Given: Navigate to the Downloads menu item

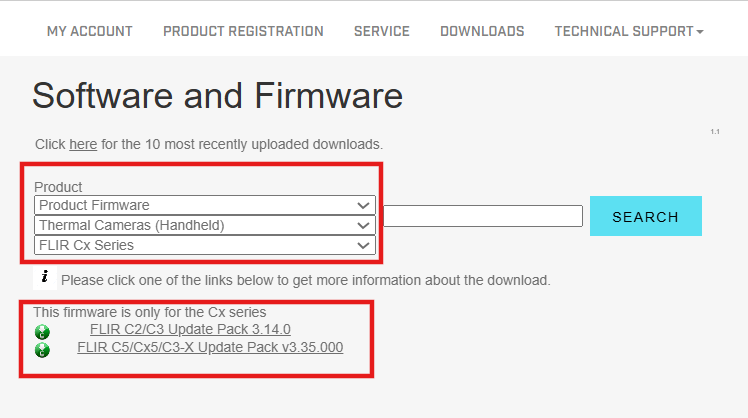Looking at the screenshot, I should (x=482, y=31).
